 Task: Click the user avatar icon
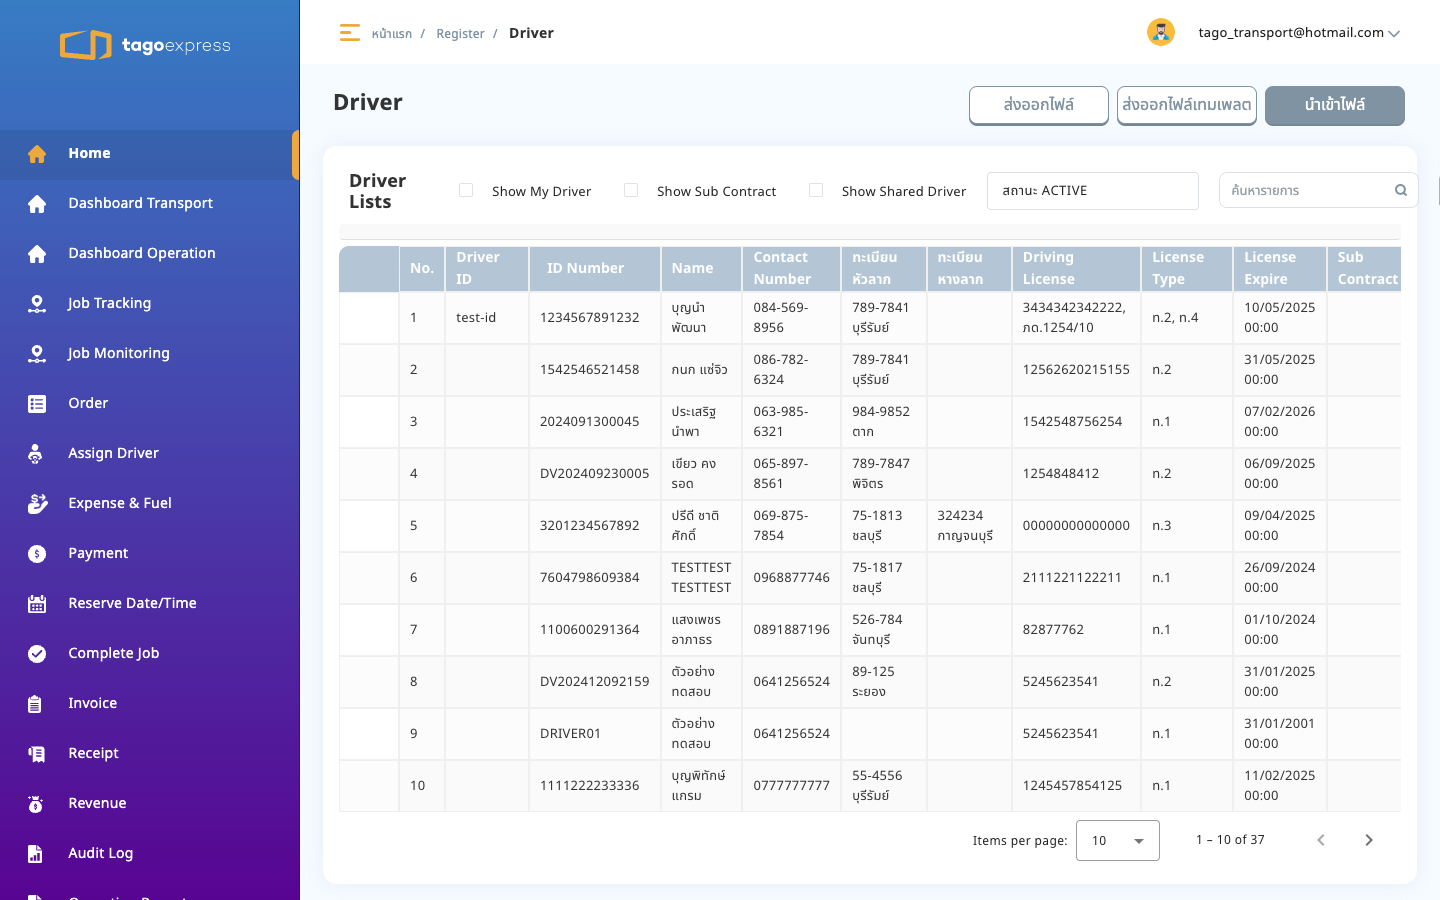tap(1160, 32)
